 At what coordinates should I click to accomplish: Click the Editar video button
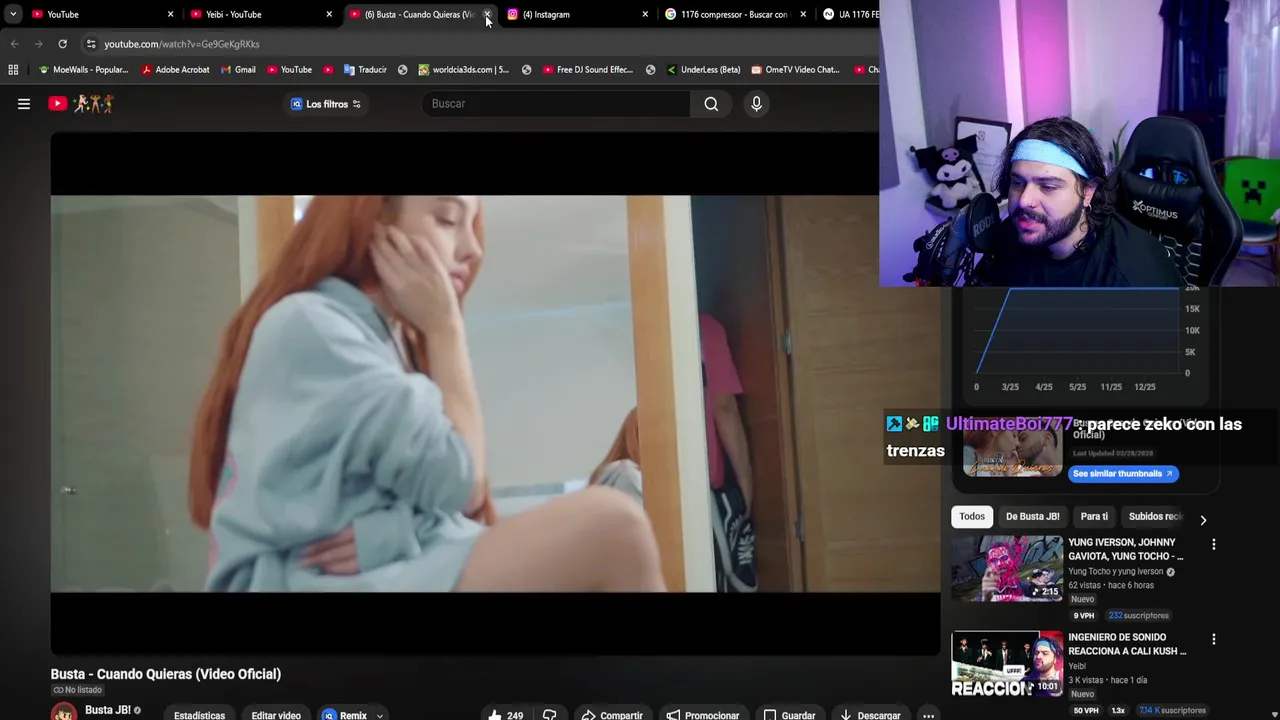click(276, 715)
